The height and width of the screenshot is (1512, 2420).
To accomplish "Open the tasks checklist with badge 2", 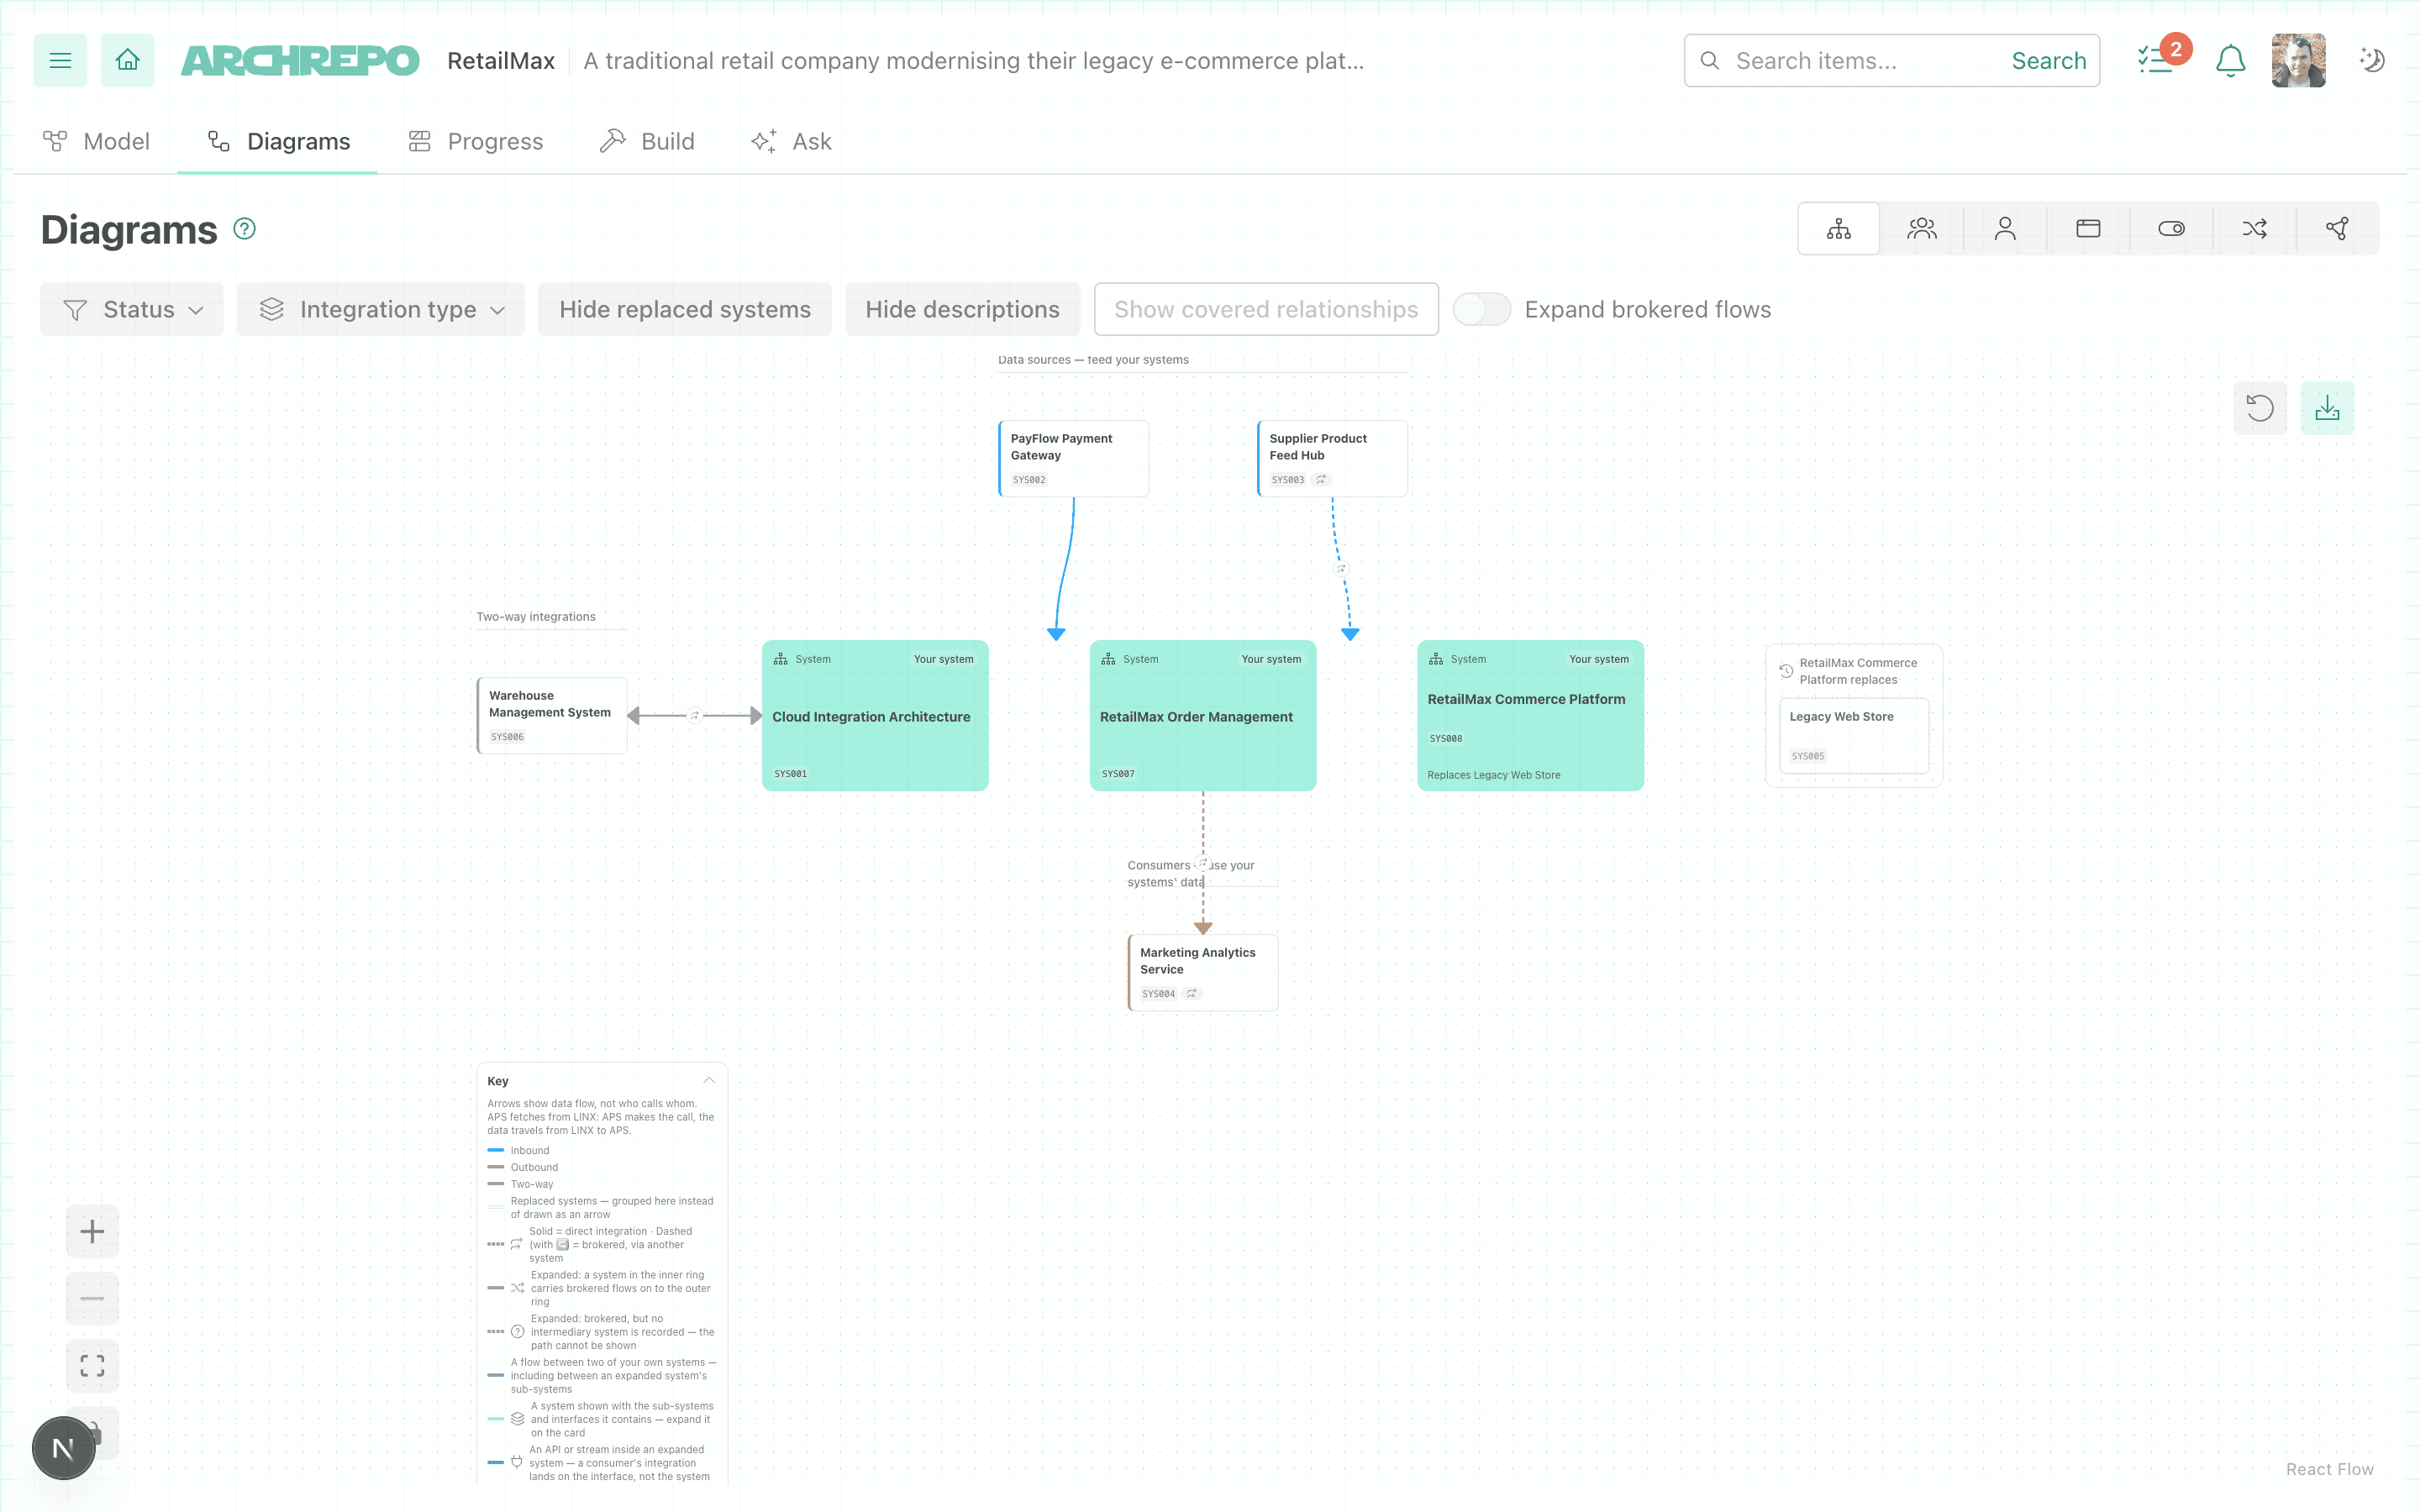I will coord(2156,60).
